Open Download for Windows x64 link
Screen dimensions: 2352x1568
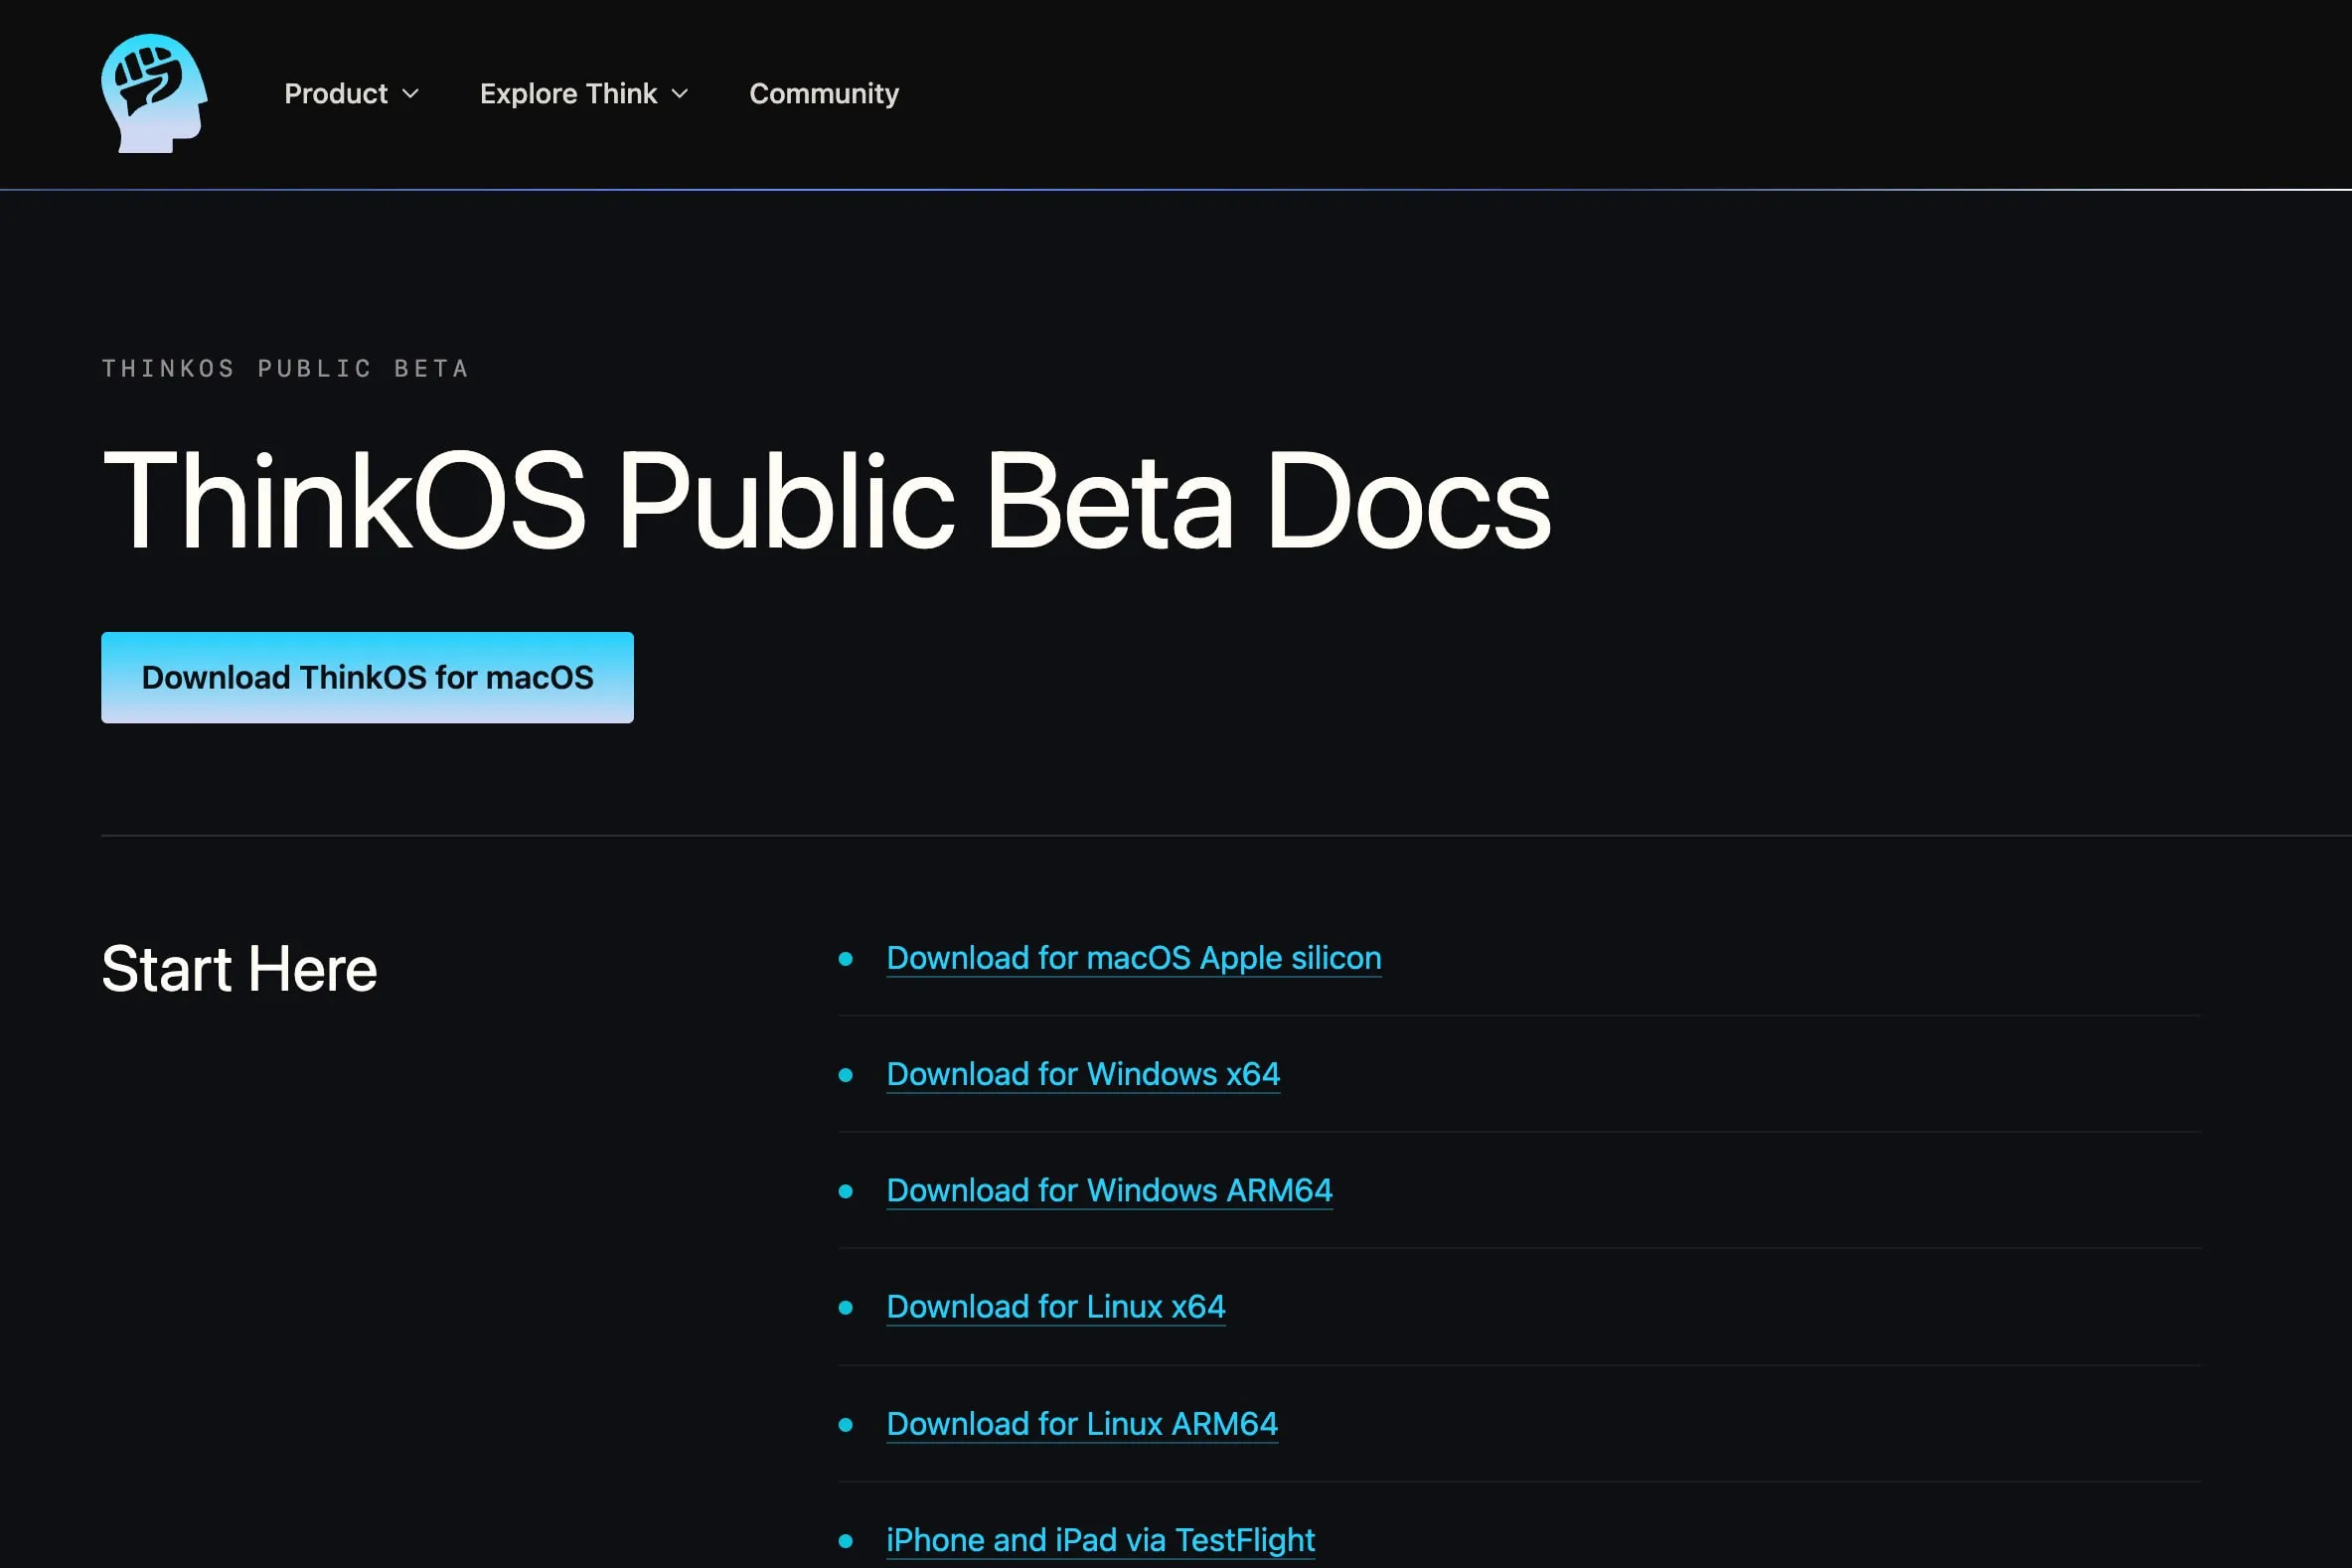[1083, 1074]
